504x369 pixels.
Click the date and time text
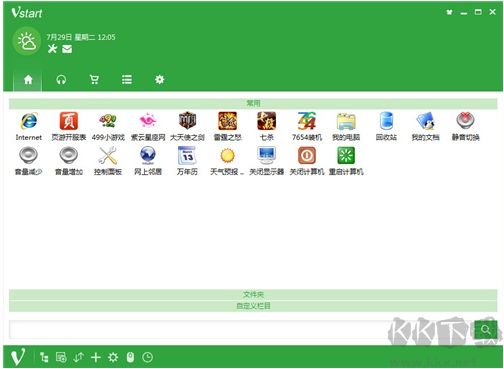[x=81, y=37]
